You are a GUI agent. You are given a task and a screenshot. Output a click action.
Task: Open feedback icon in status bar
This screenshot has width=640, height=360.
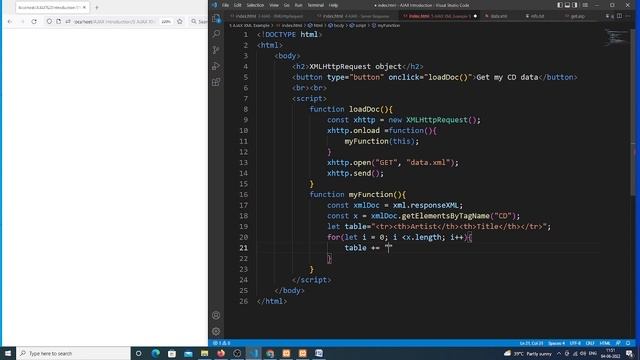pyautogui.click(x=618, y=343)
